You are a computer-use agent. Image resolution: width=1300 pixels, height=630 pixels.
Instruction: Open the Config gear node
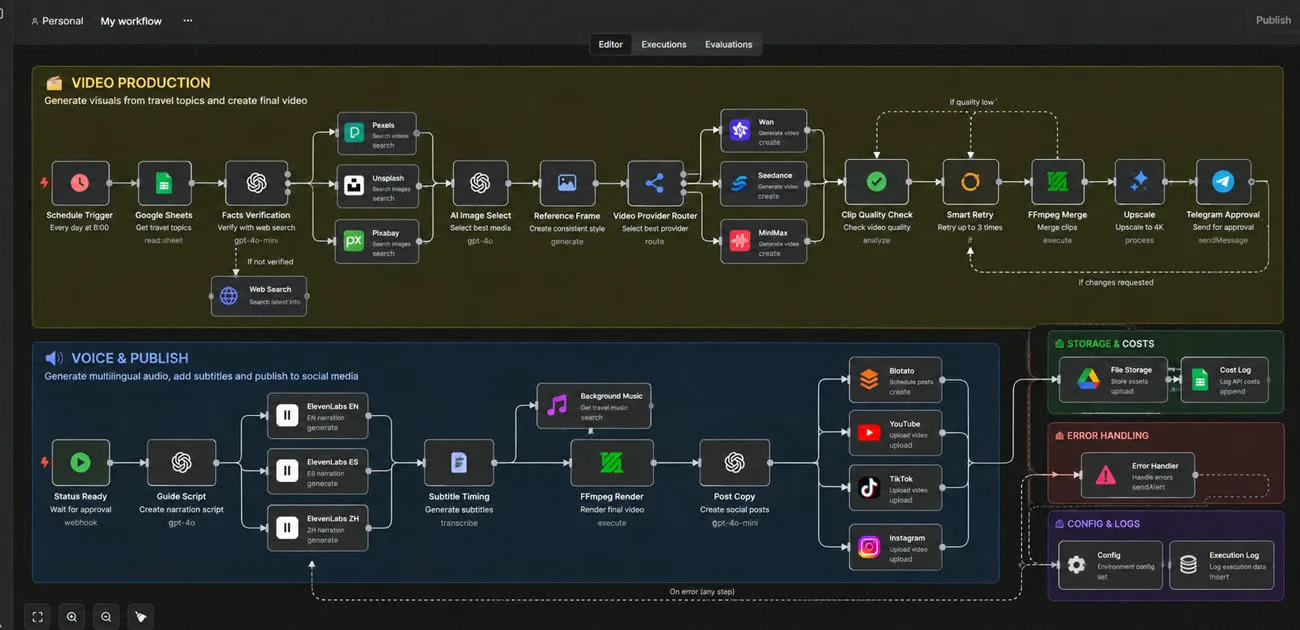[x=1111, y=564]
